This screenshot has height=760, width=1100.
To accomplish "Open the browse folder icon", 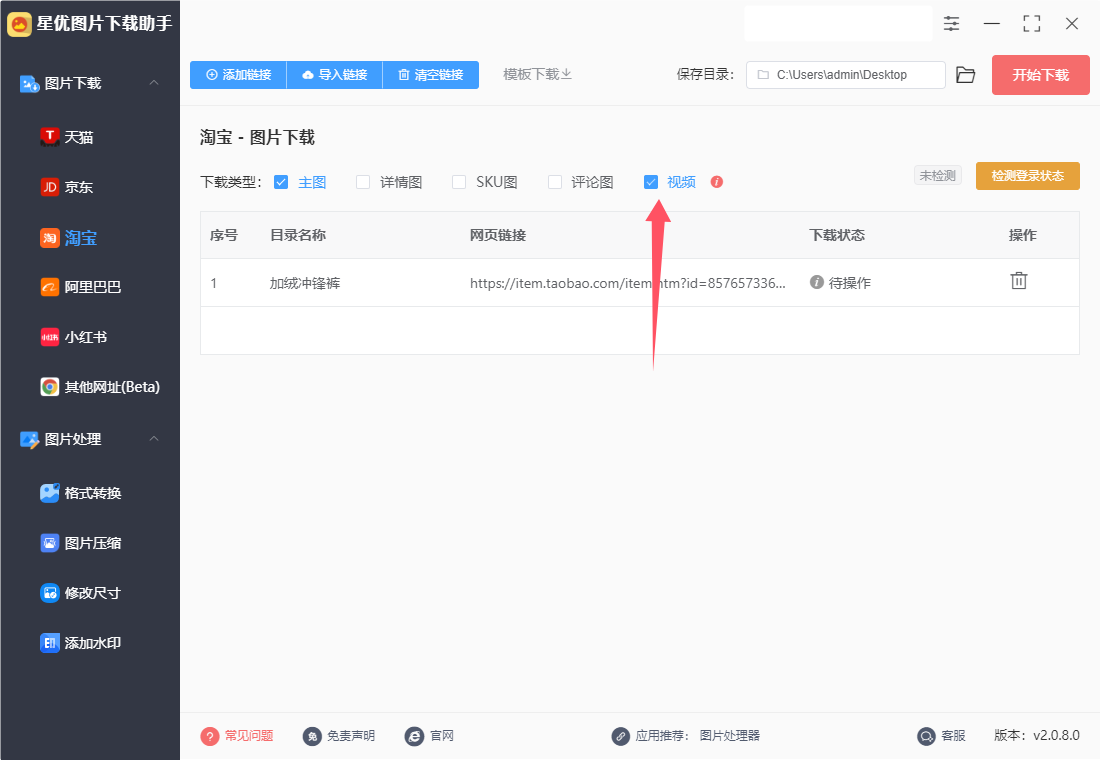I will tap(965, 75).
